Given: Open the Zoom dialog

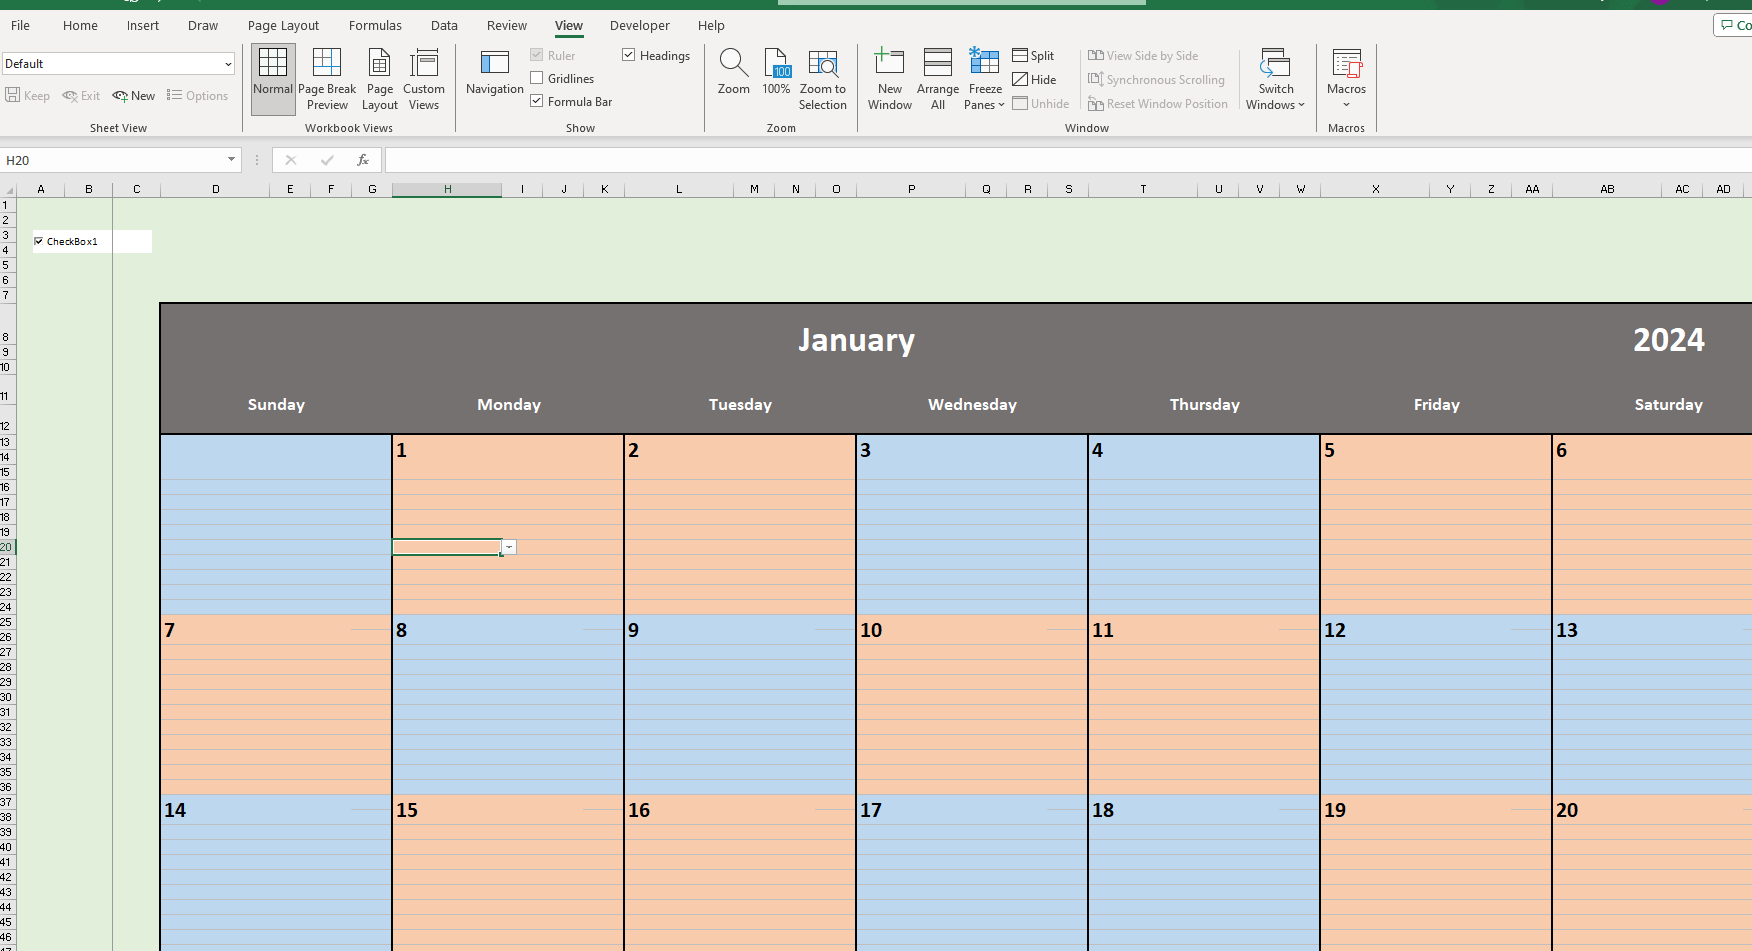Looking at the screenshot, I should point(734,72).
